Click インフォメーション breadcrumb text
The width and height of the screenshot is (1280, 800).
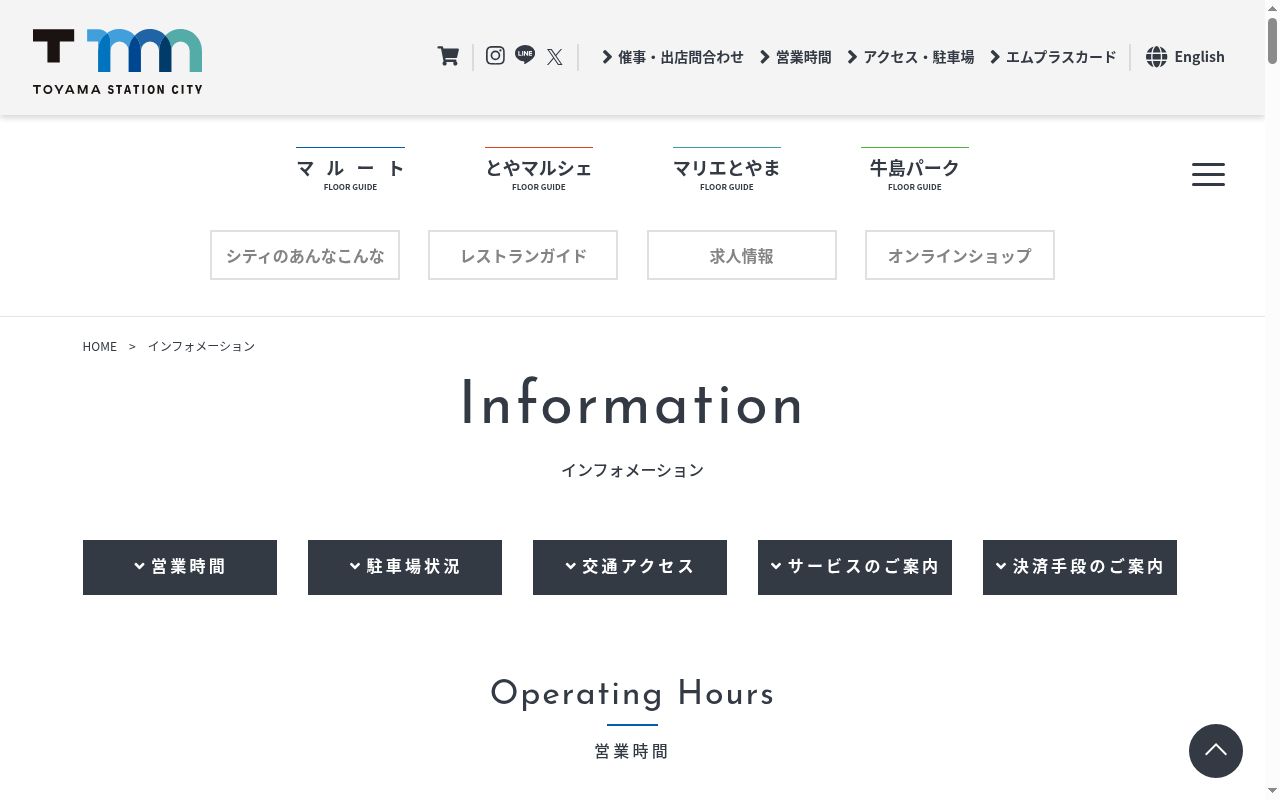pos(201,346)
